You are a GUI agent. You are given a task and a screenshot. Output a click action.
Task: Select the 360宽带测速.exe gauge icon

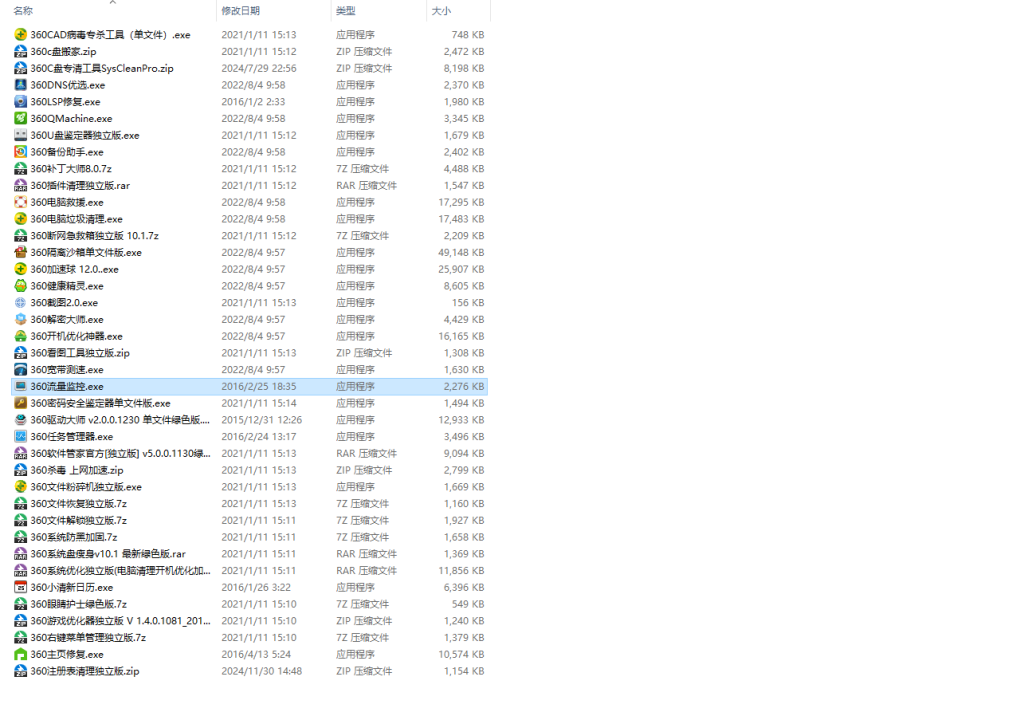pos(20,370)
